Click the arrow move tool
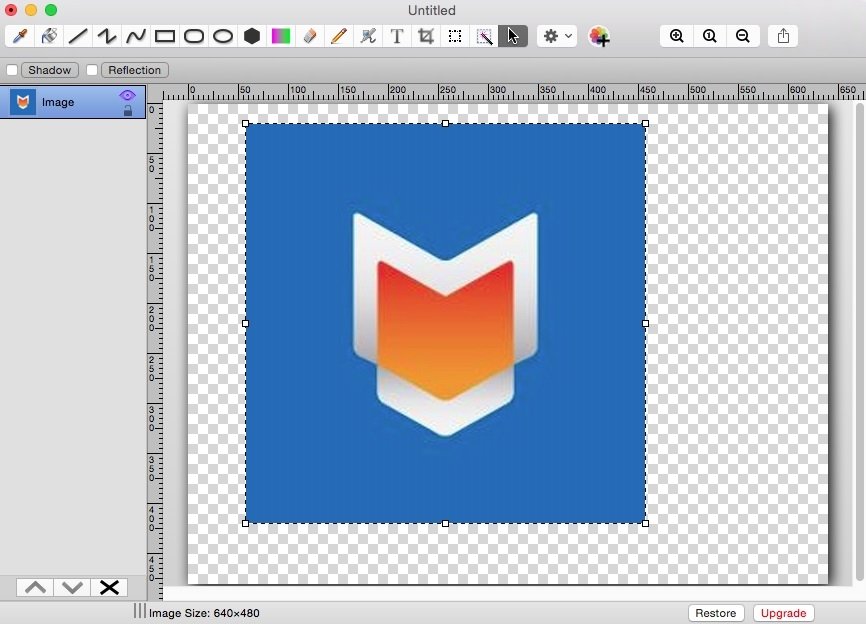Viewport: 866px width, 624px height. point(513,36)
